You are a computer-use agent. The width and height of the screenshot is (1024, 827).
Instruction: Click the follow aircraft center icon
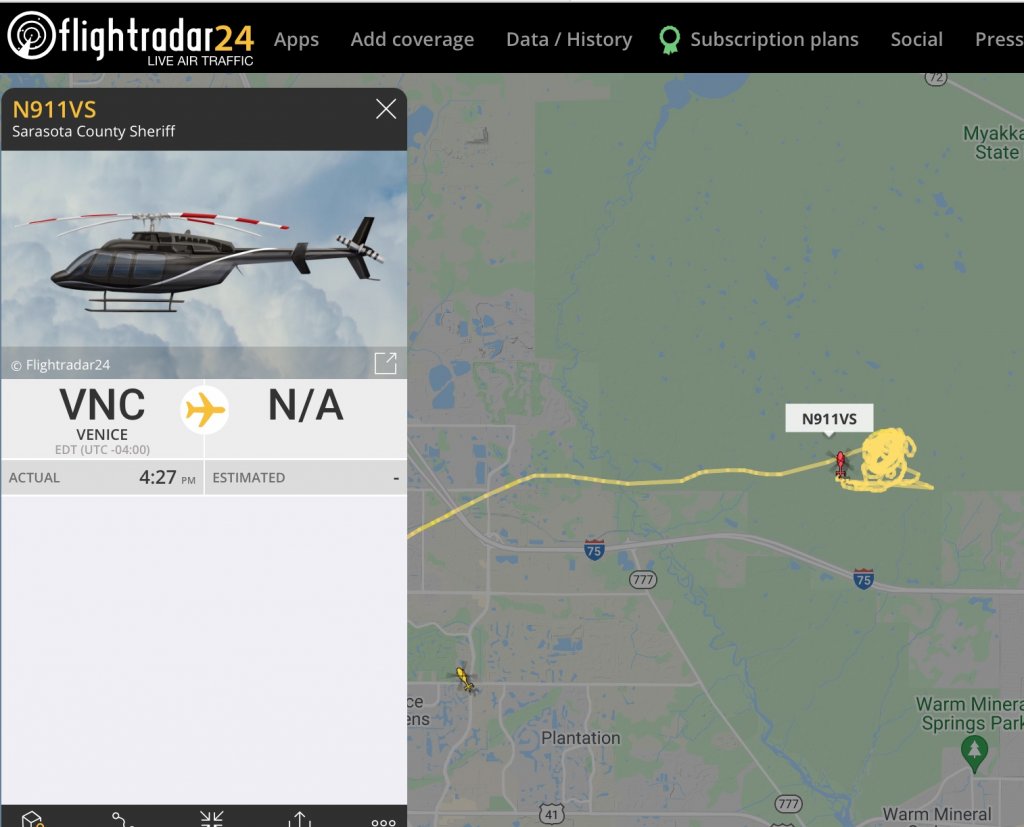tap(212, 819)
